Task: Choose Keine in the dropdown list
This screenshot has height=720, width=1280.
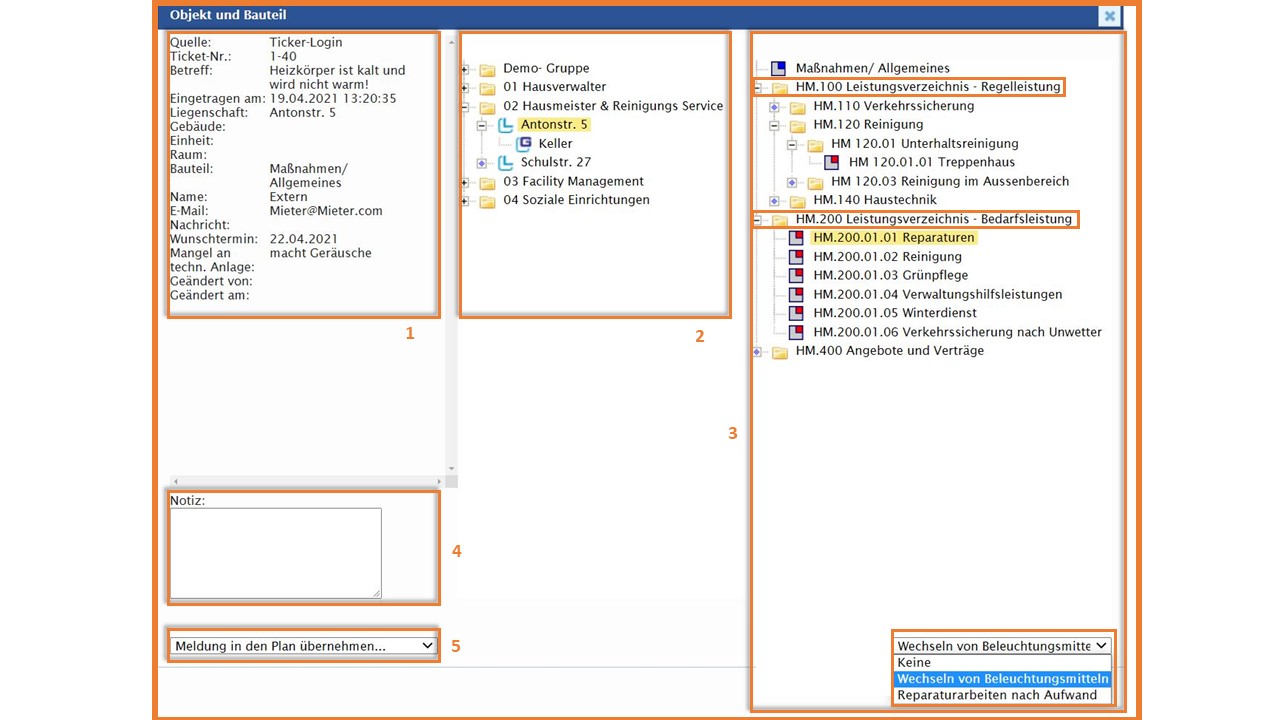Action: (x=1003, y=662)
